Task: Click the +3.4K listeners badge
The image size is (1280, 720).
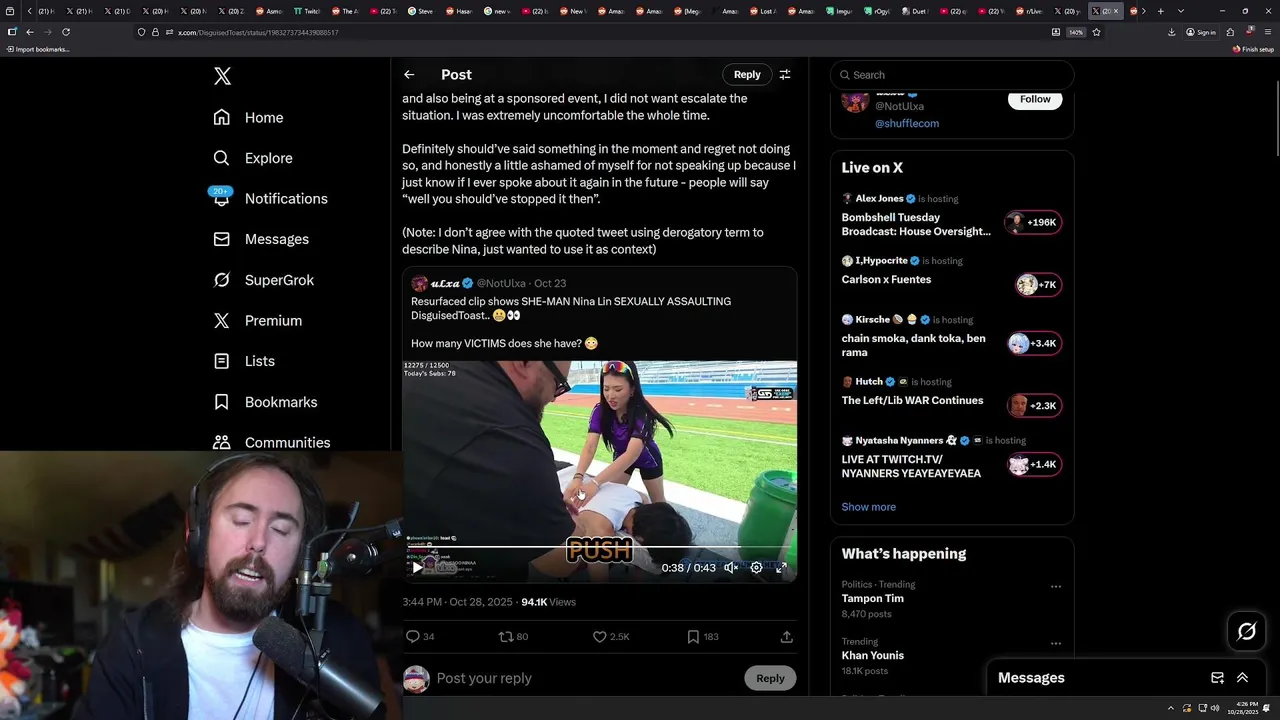Action: coord(1033,343)
